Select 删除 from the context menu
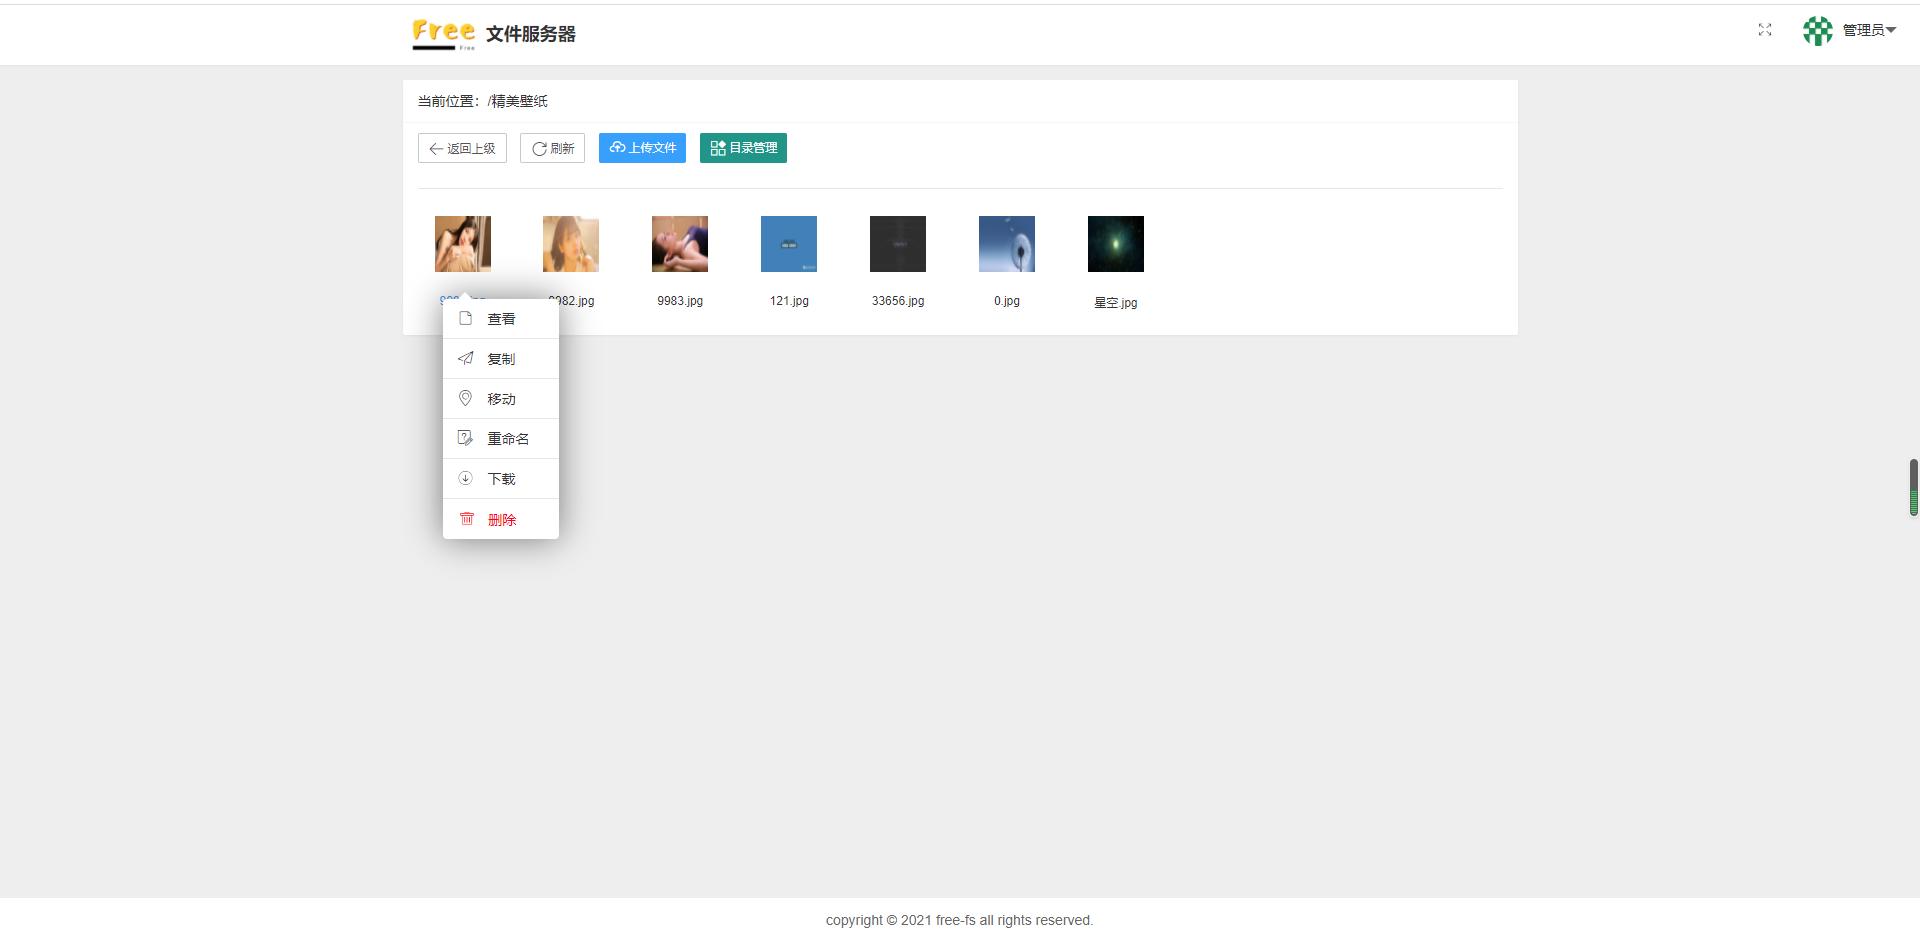Image resolution: width=1920 pixels, height=936 pixels. [x=502, y=519]
